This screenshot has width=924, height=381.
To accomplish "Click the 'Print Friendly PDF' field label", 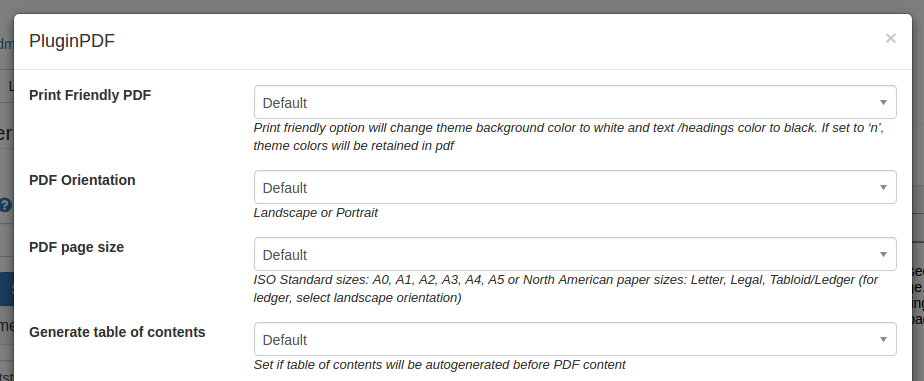I will (x=90, y=95).
